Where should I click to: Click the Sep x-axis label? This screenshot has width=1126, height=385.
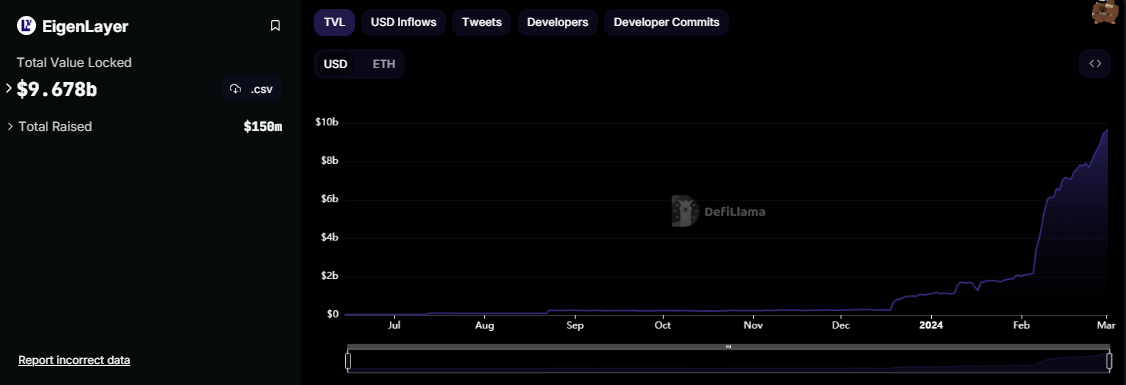(x=574, y=325)
